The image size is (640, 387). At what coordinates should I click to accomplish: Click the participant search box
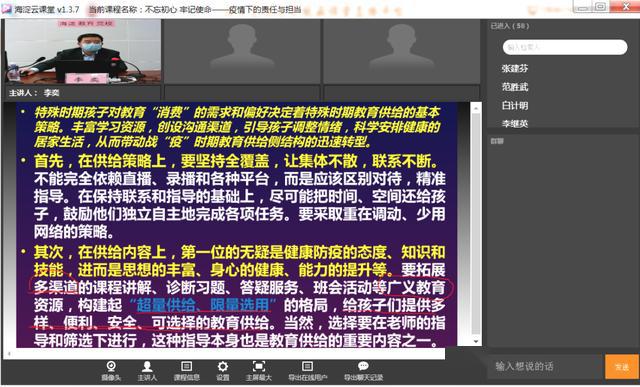click(x=565, y=47)
